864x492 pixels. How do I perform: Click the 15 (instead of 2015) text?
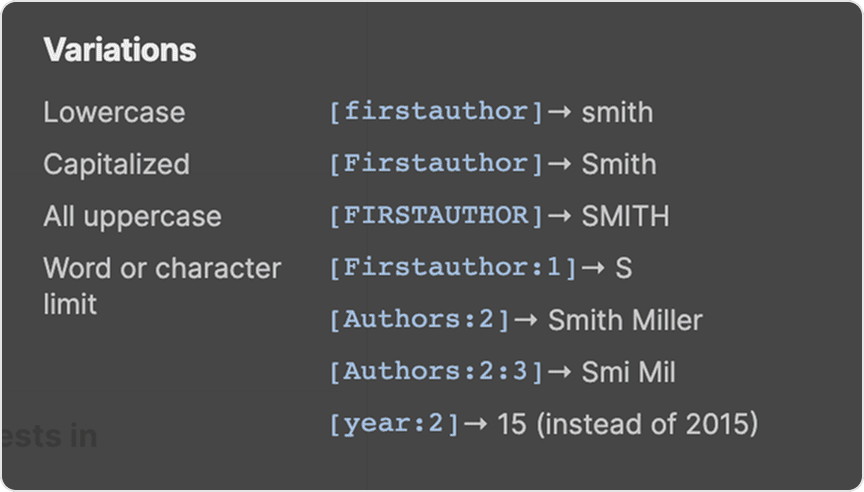627,424
